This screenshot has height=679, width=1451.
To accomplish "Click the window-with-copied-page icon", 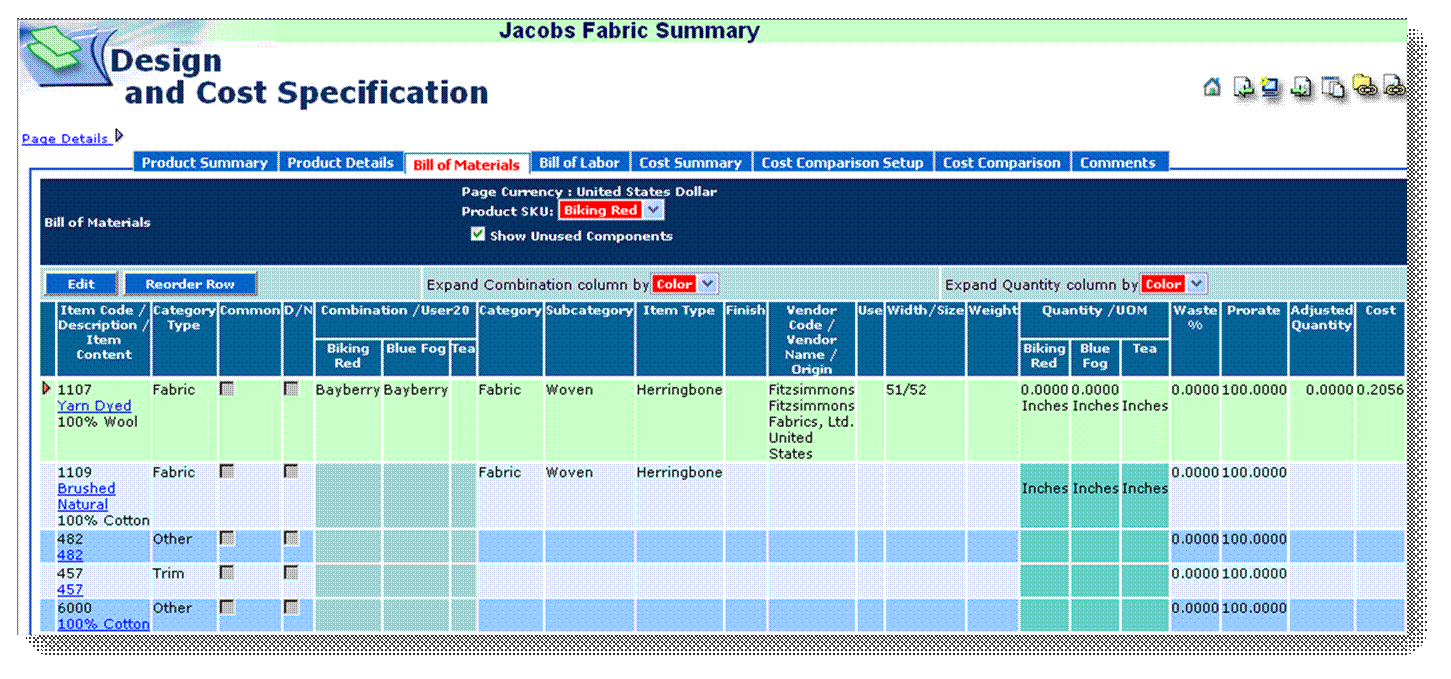I will (x=1333, y=88).
